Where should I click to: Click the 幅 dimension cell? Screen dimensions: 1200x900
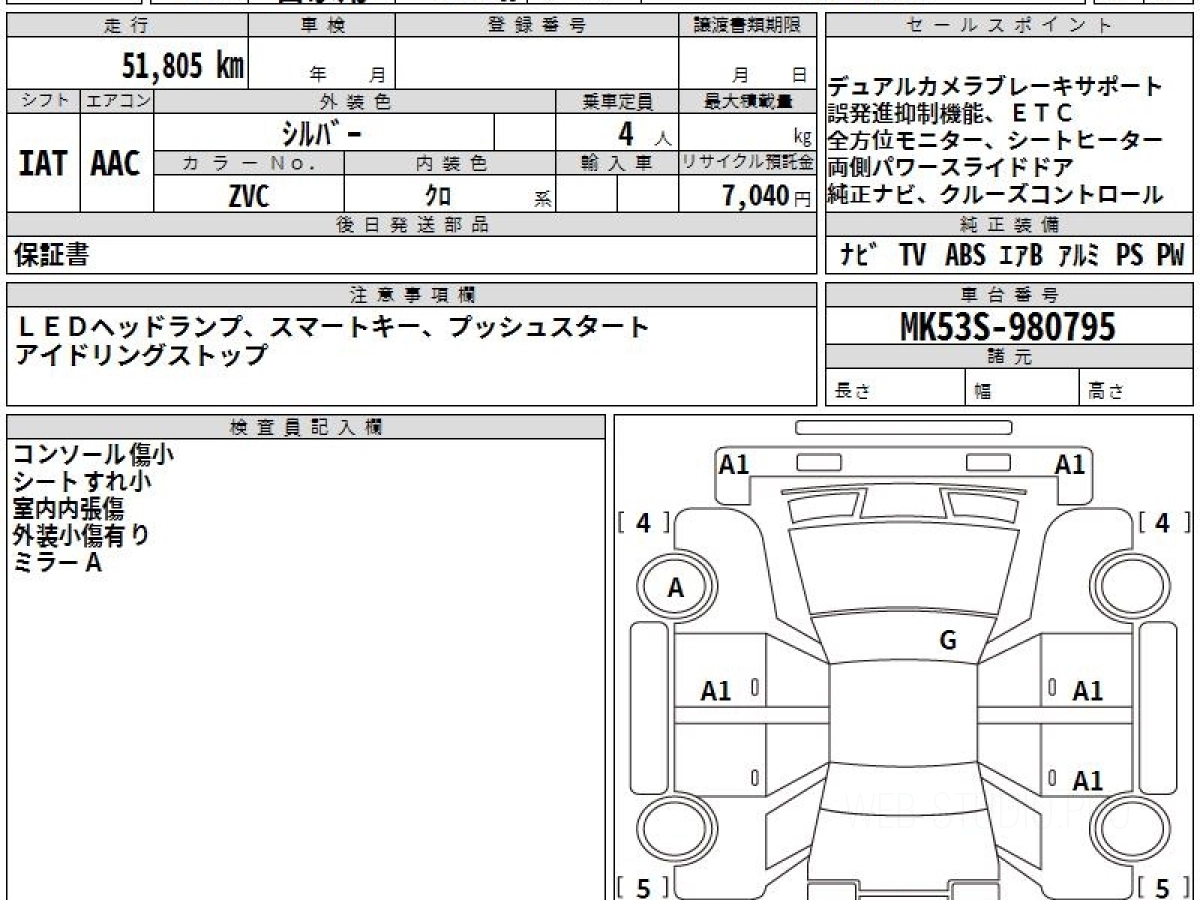1022,388
